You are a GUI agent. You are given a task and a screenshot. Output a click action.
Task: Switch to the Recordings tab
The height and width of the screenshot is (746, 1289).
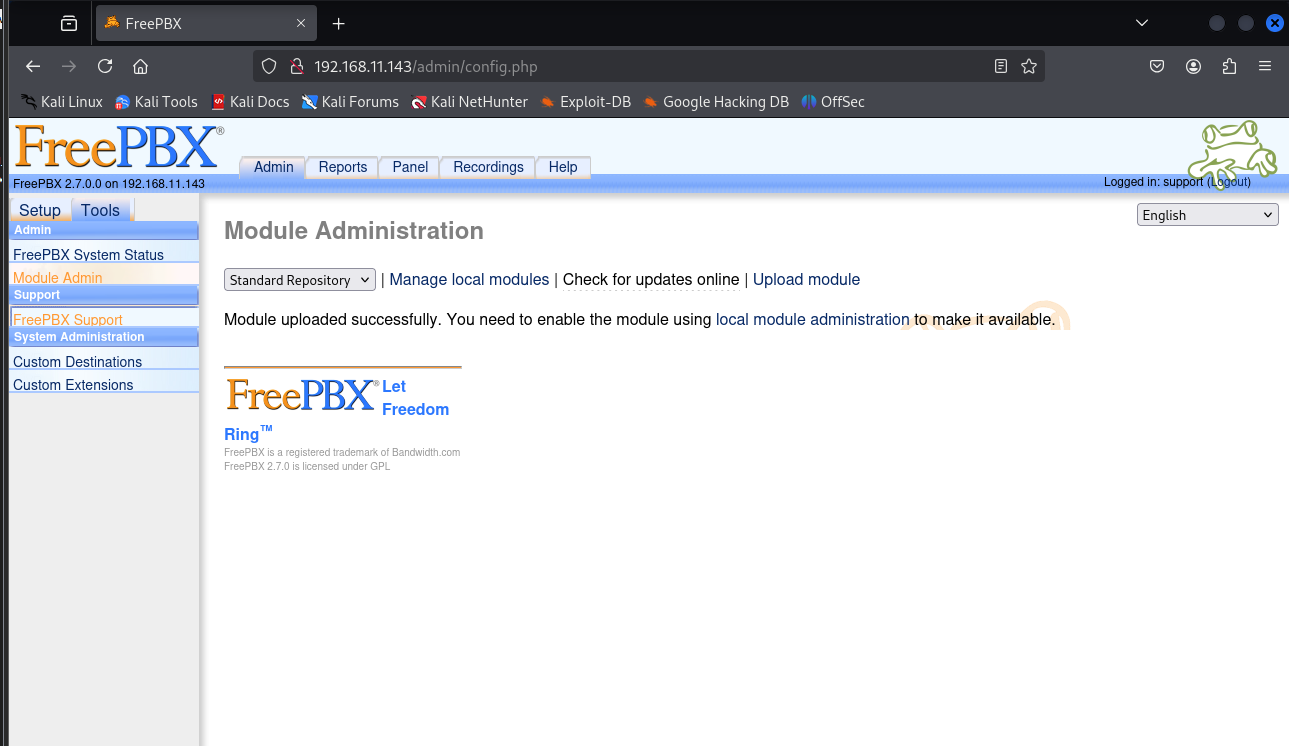(x=488, y=167)
